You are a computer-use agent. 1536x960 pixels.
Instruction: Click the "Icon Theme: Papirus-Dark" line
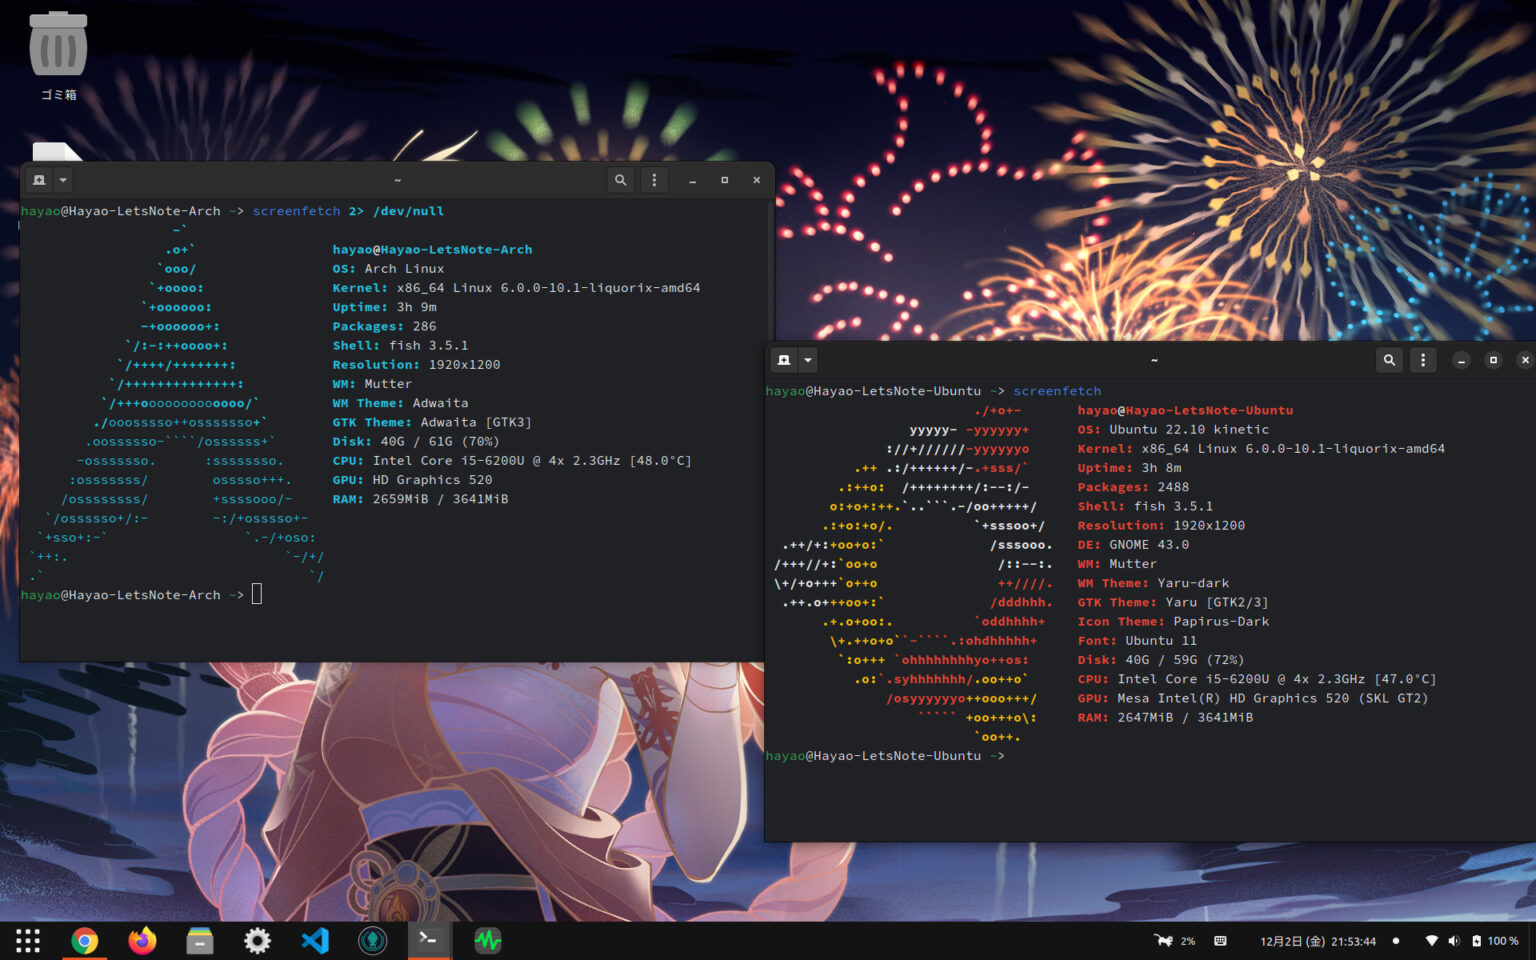[1173, 622]
